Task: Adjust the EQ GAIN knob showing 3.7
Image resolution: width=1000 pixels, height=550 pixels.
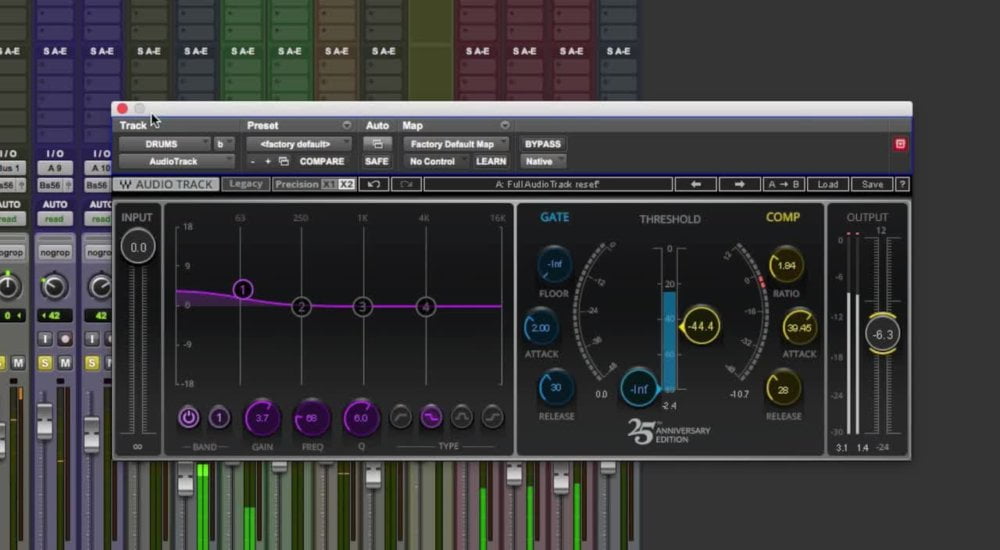Action: [x=262, y=419]
